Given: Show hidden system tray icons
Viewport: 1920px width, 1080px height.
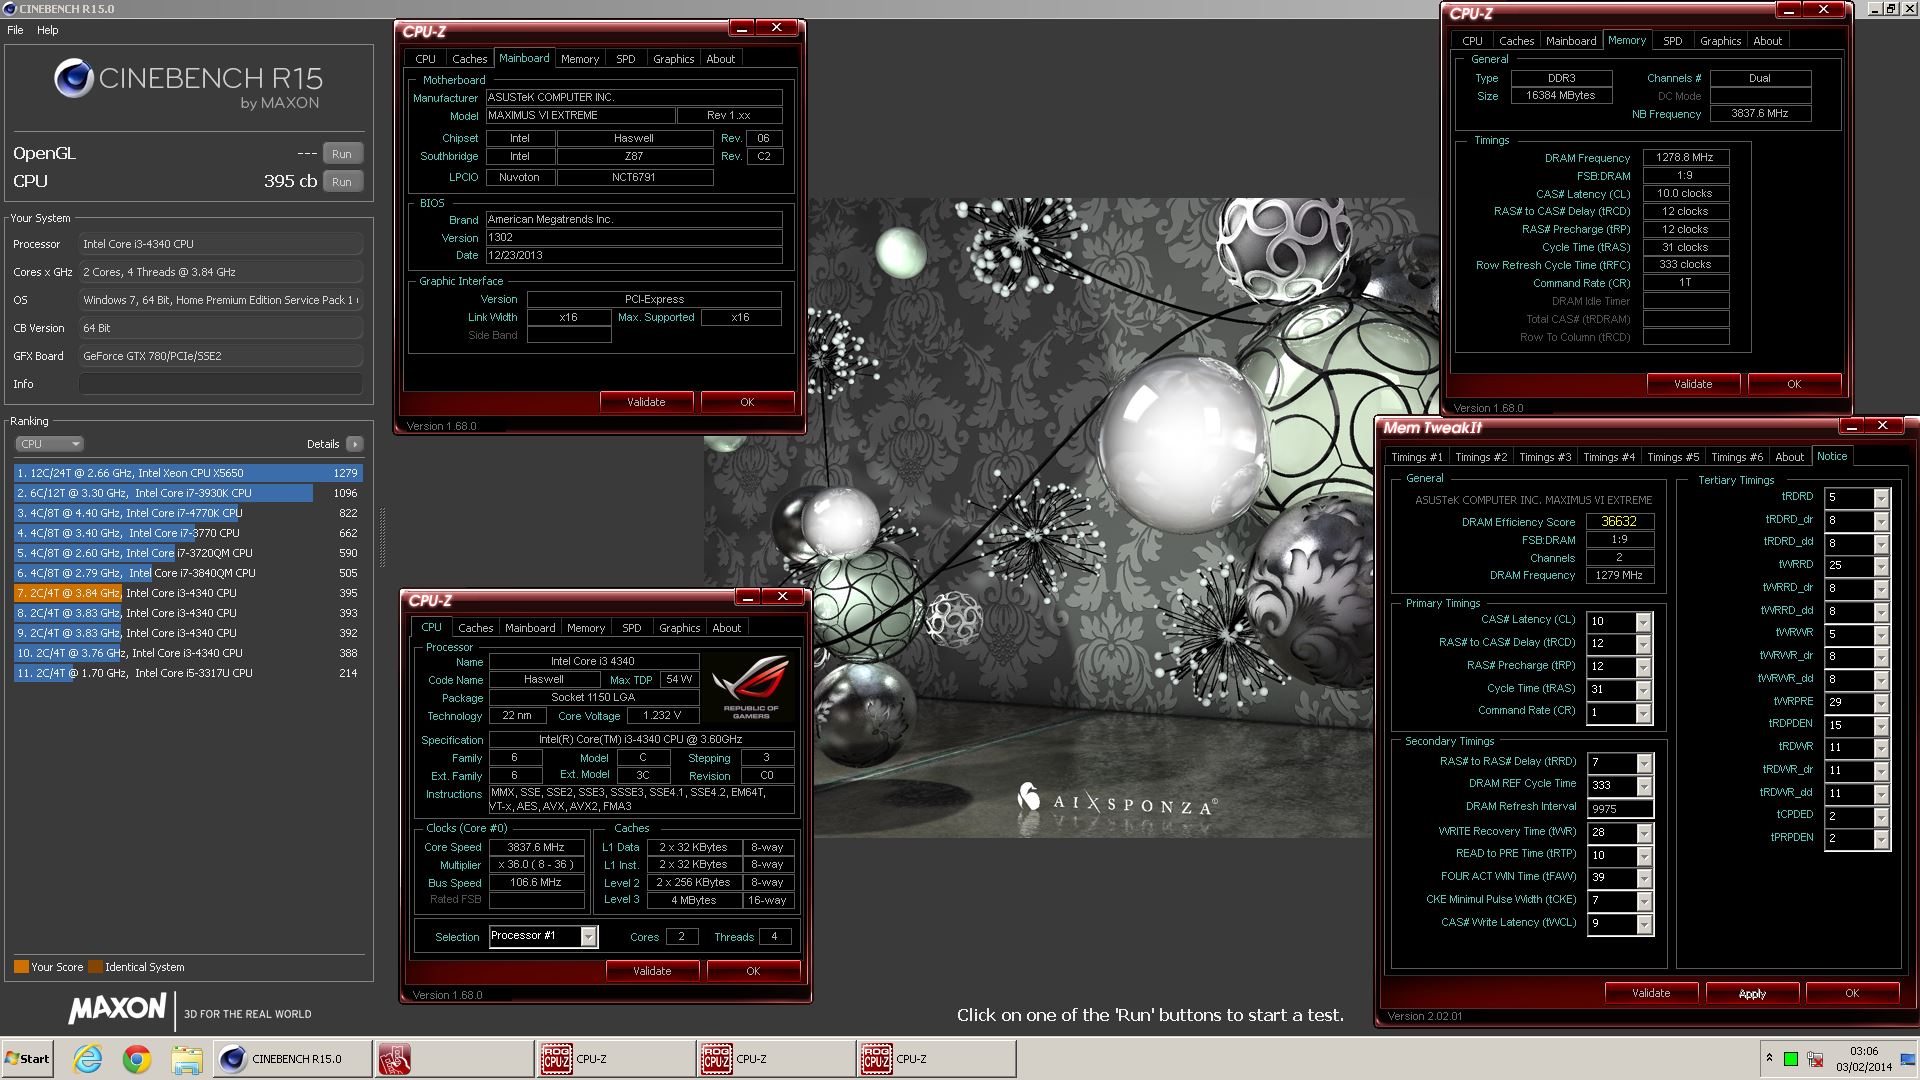Looking at the screenshot, I should point(1769,1059).
